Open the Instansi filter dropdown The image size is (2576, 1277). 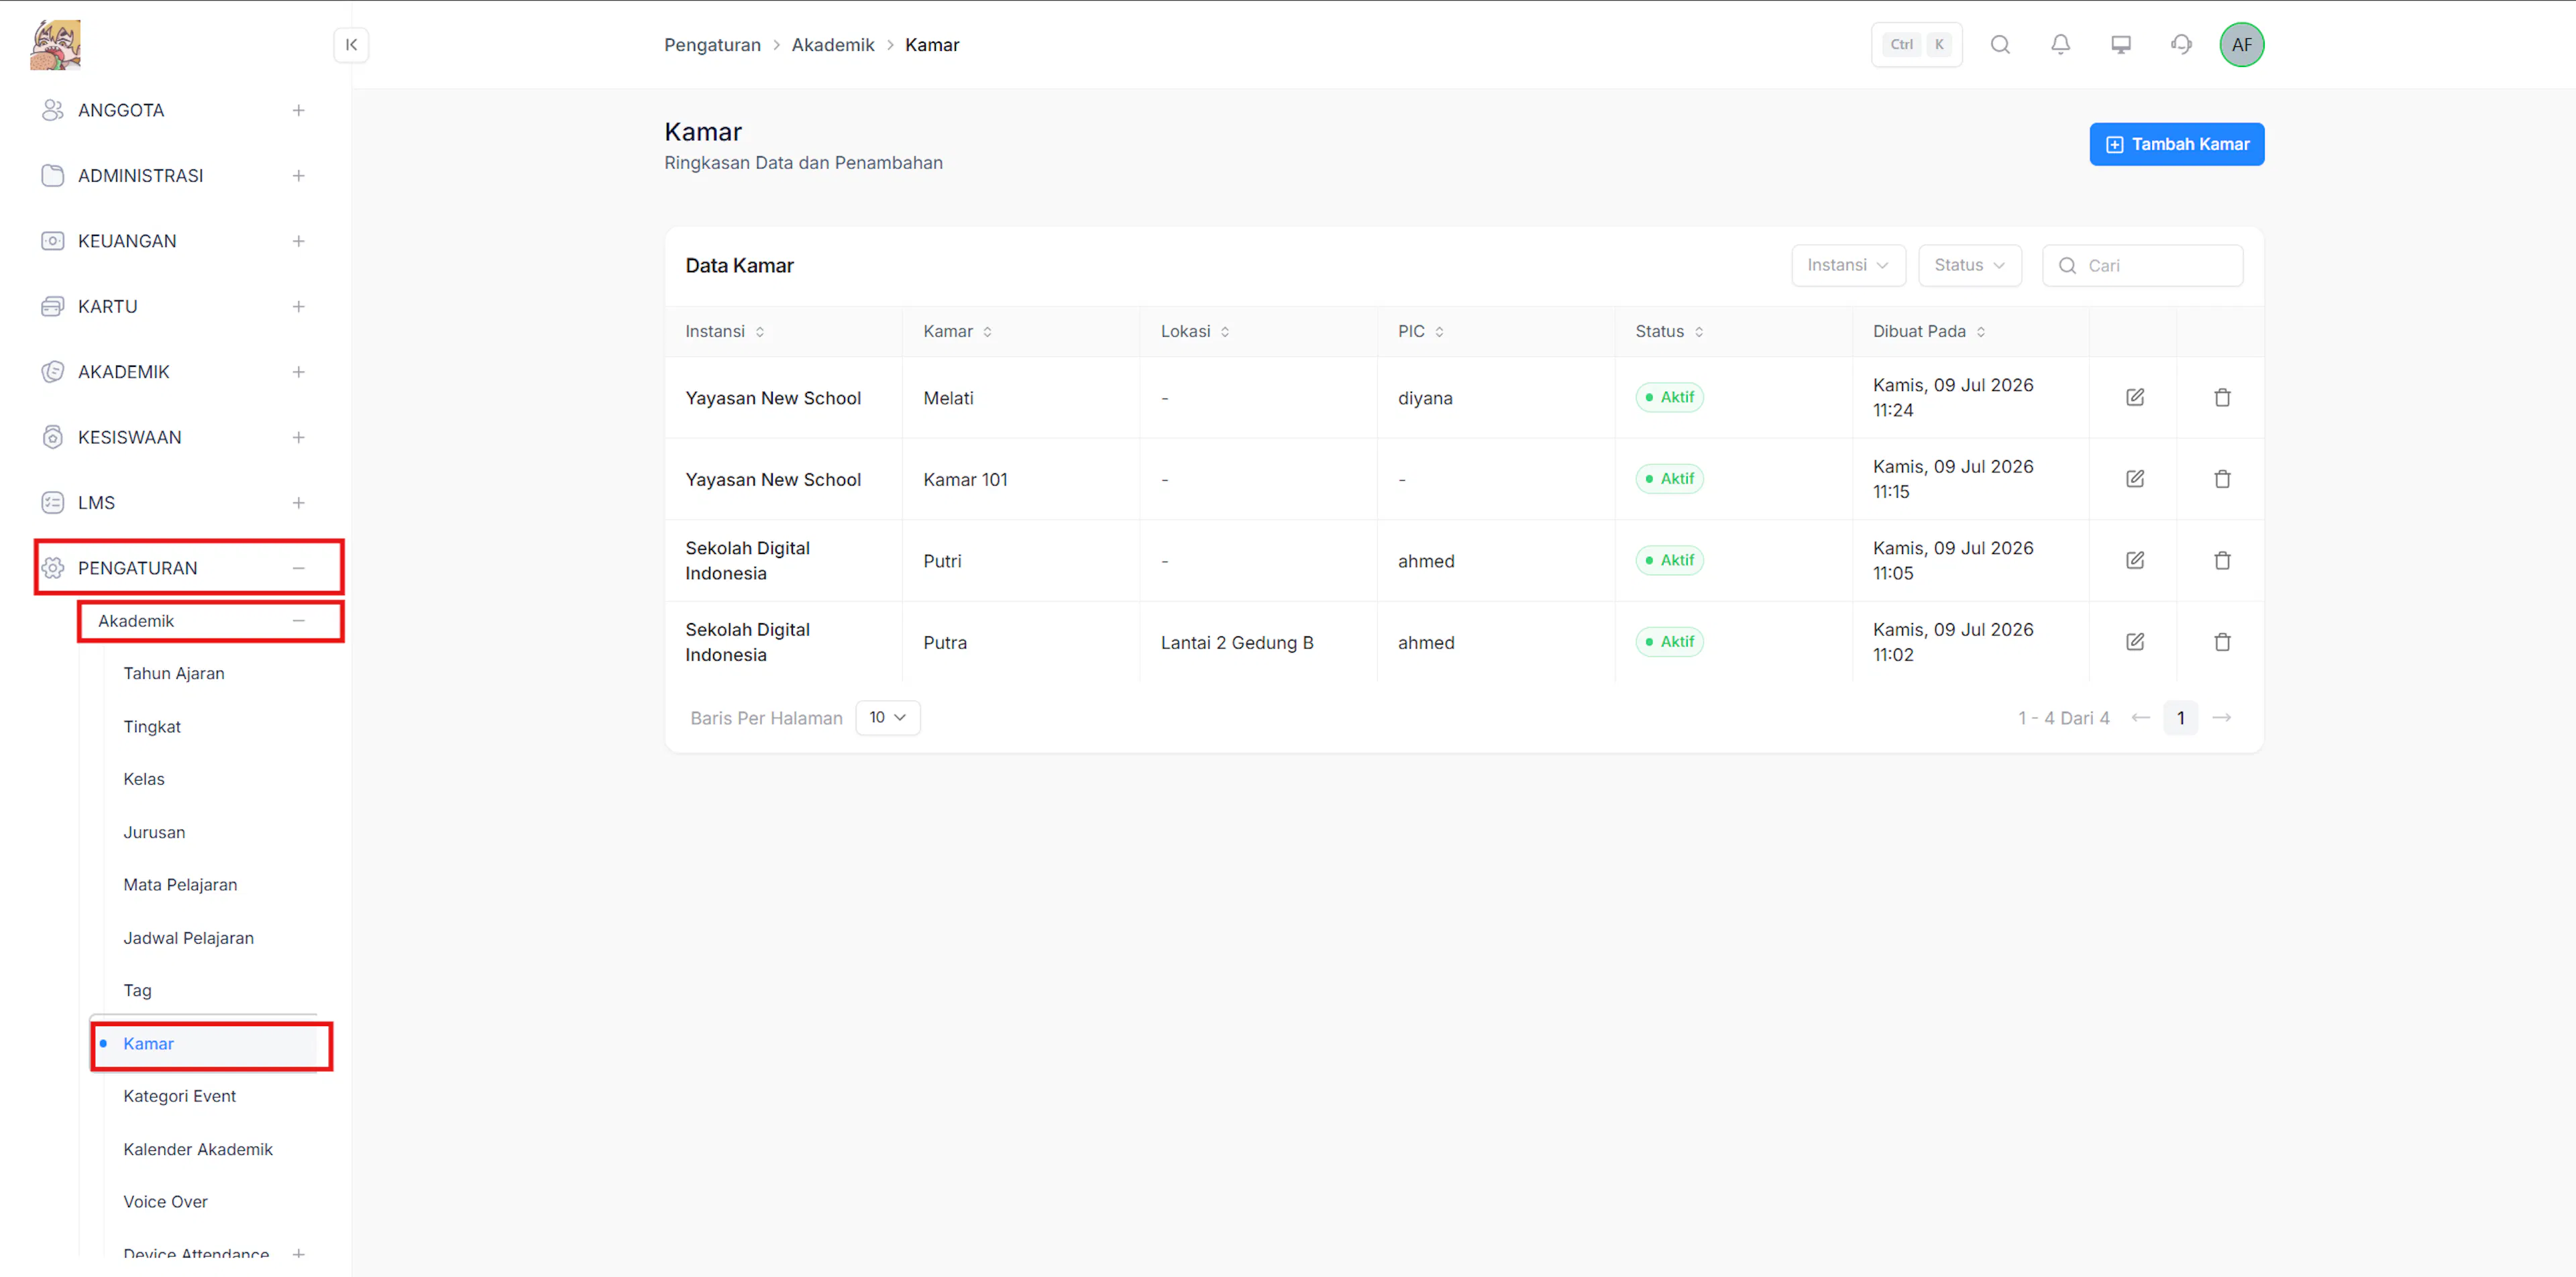[x=1848, y=265]
